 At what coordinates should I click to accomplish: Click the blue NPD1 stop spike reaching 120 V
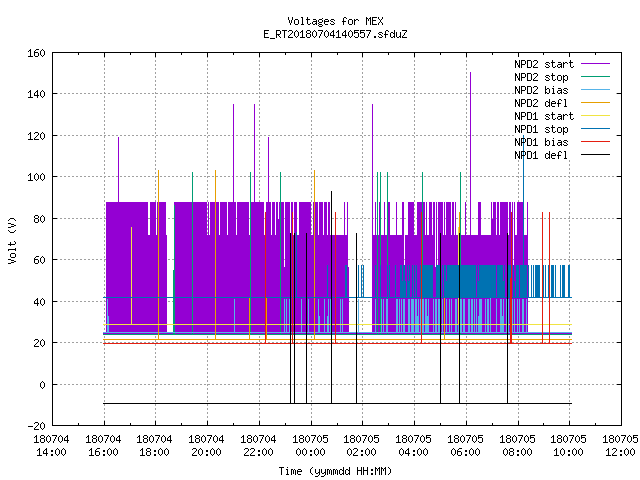click(x=523, y=200)
